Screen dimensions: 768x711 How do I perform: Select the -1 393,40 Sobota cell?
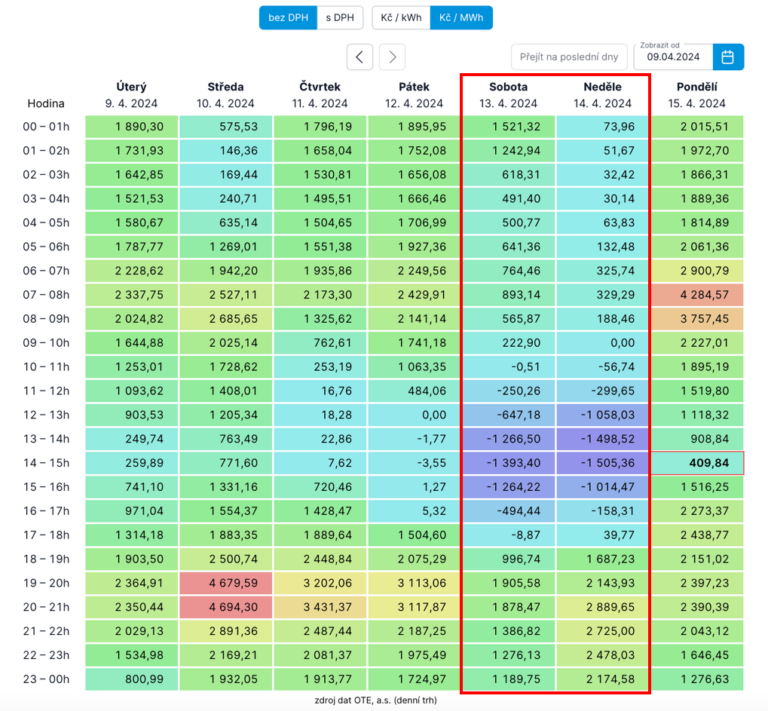pyautogui.click(x=508, y=463)
